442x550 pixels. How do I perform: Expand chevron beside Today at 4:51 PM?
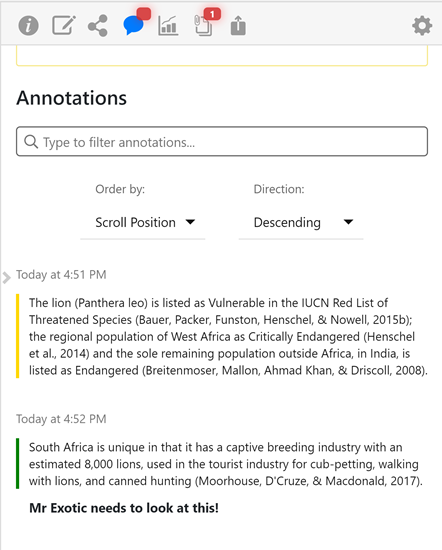[6, 277]
